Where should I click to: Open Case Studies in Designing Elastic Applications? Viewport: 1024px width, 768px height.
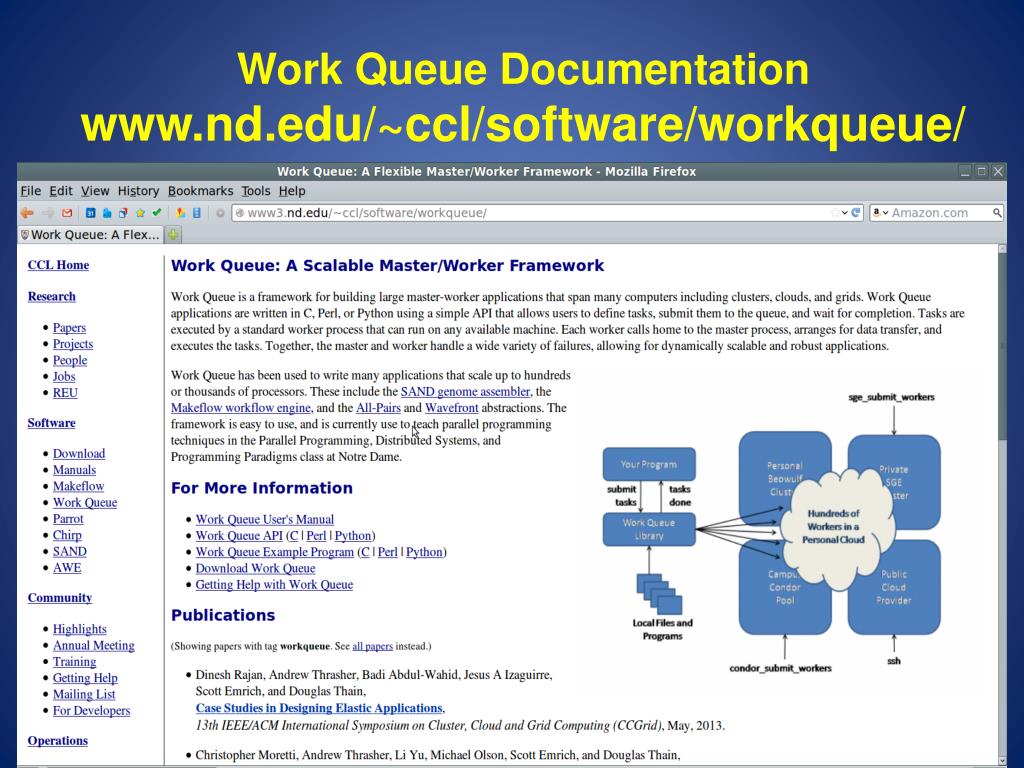[319, 709]
